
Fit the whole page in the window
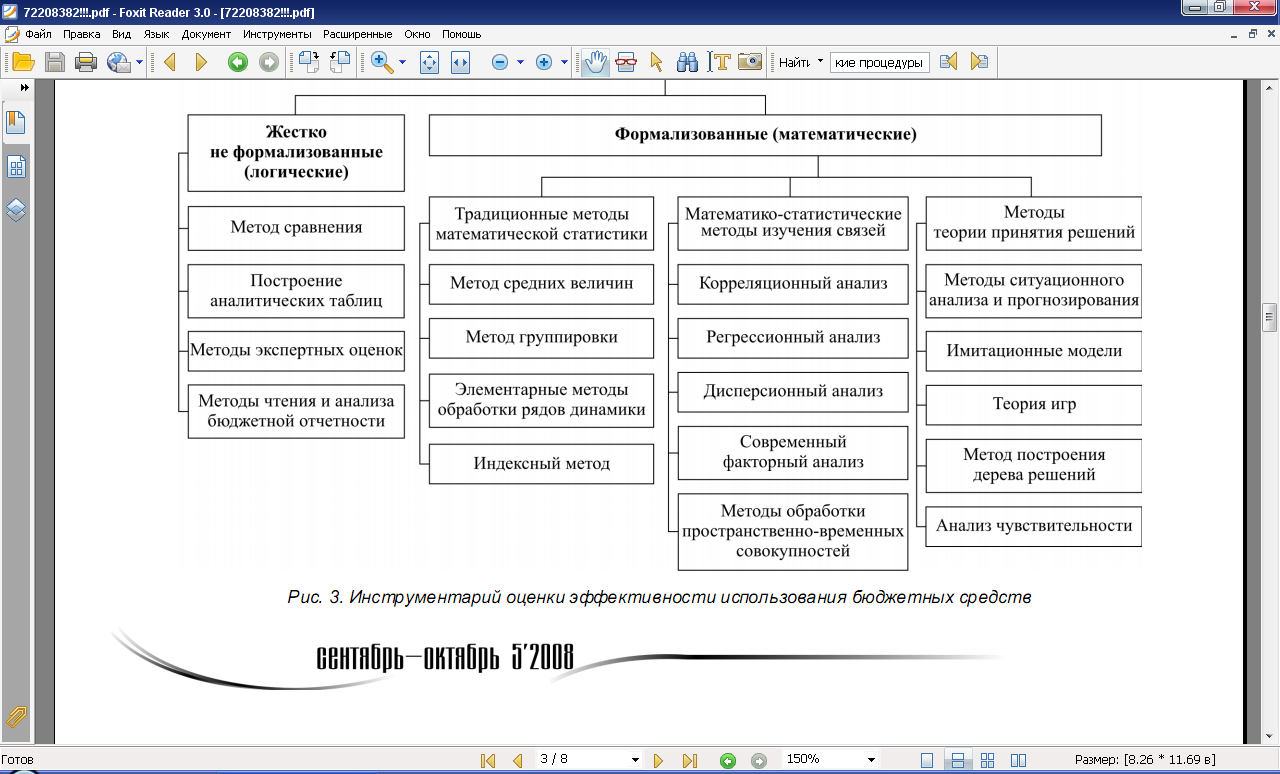coord(429,62)
